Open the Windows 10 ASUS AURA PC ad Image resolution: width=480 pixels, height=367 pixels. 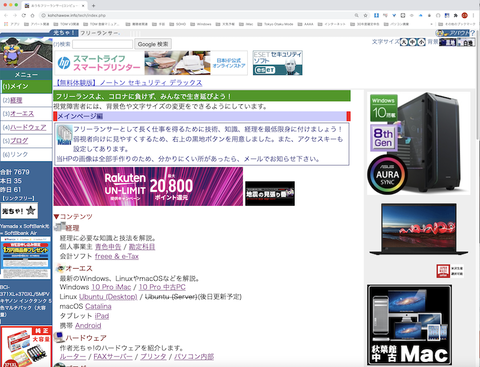419,143
